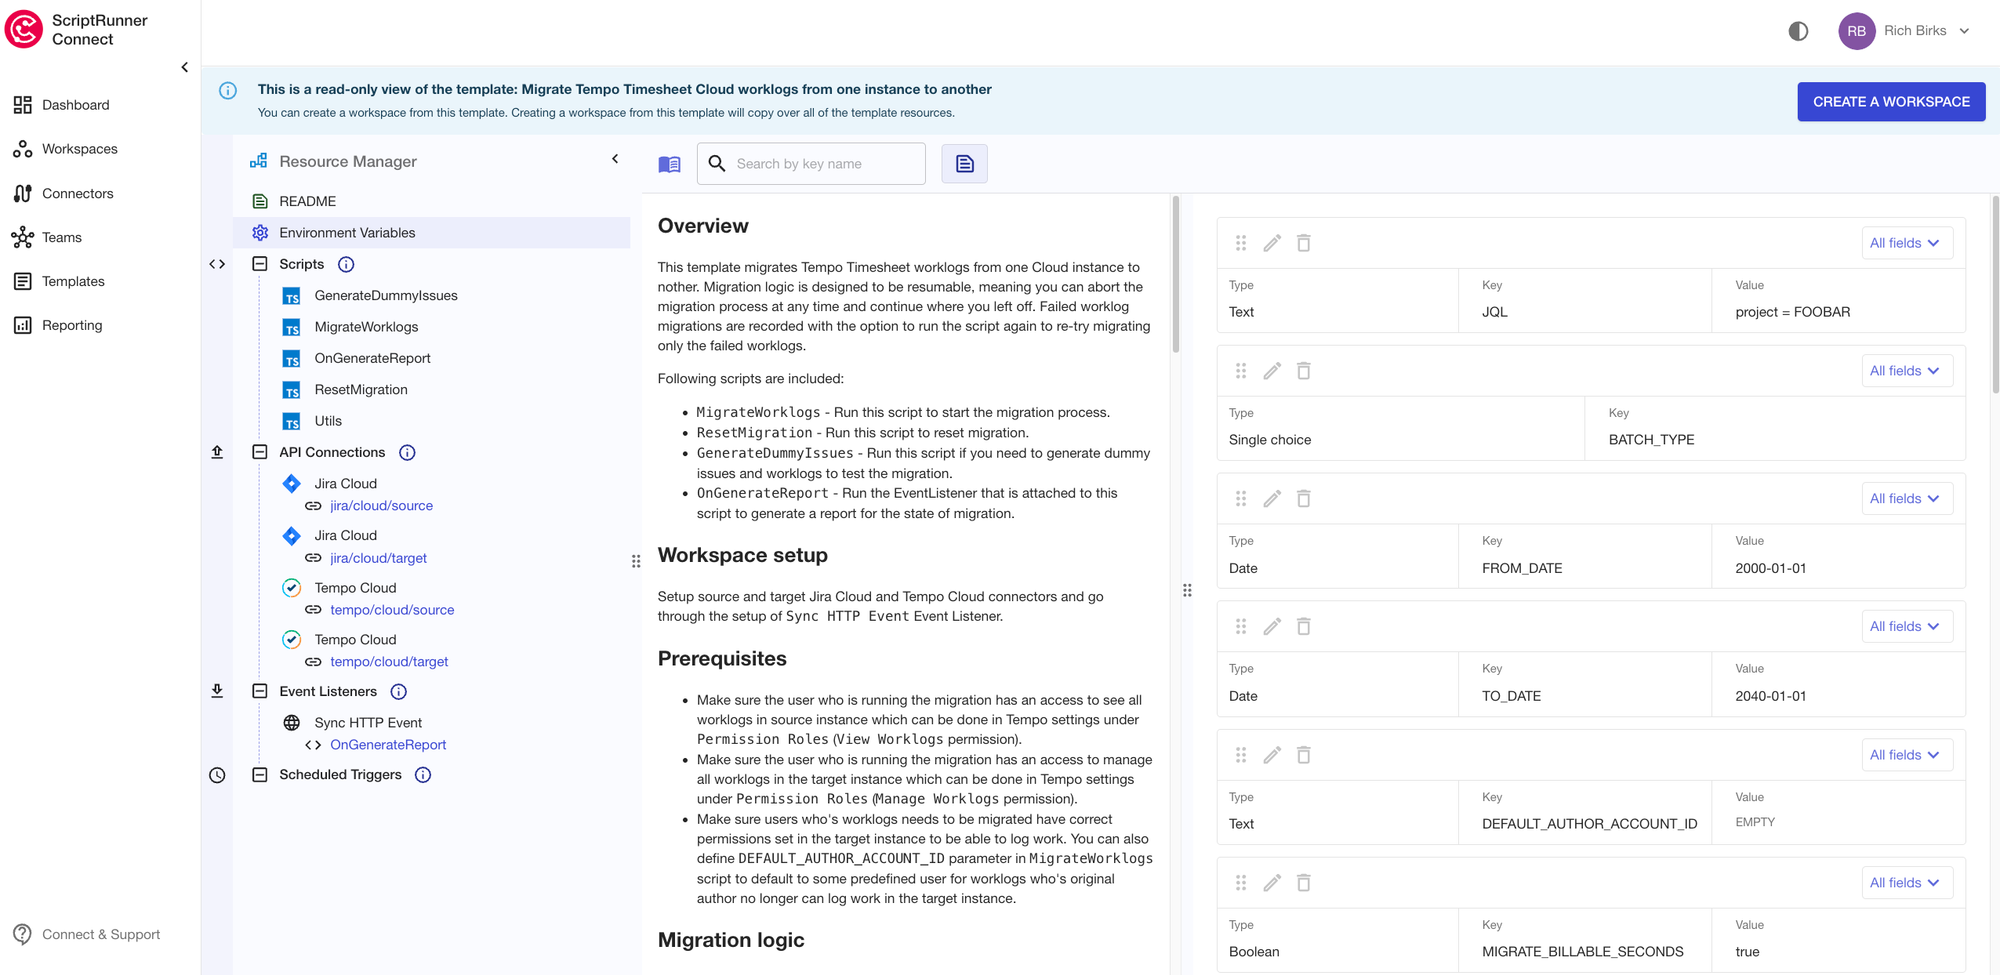Open All fields dropdown for BATCH_TYPE
The height and width of the screenshot is (975, 2000).
1906,371
